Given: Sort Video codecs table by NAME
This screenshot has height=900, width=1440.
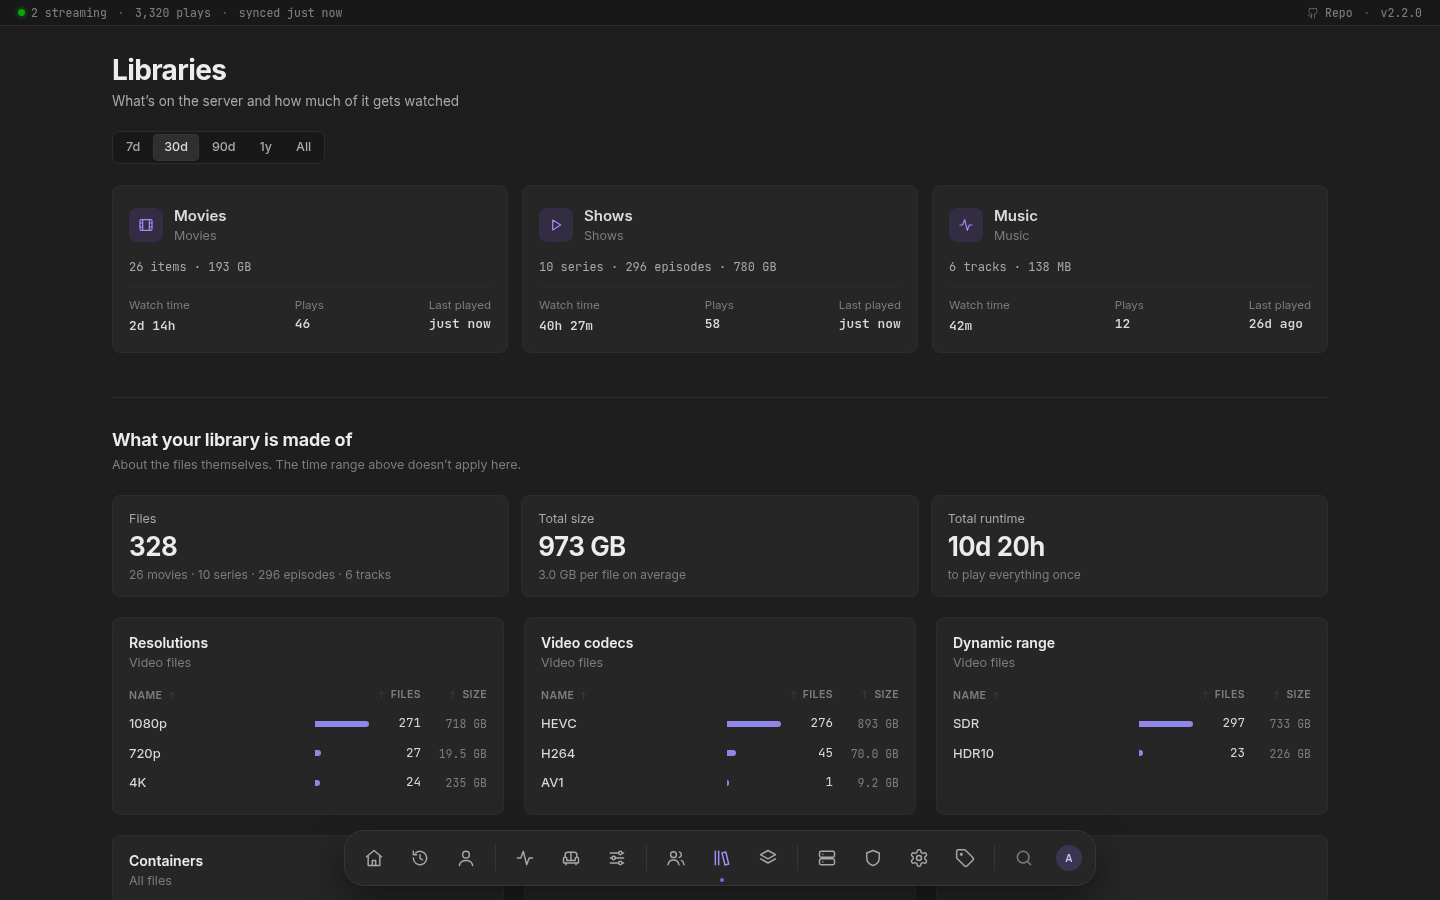Looking at the screenshot, I should tap(564, 695).
